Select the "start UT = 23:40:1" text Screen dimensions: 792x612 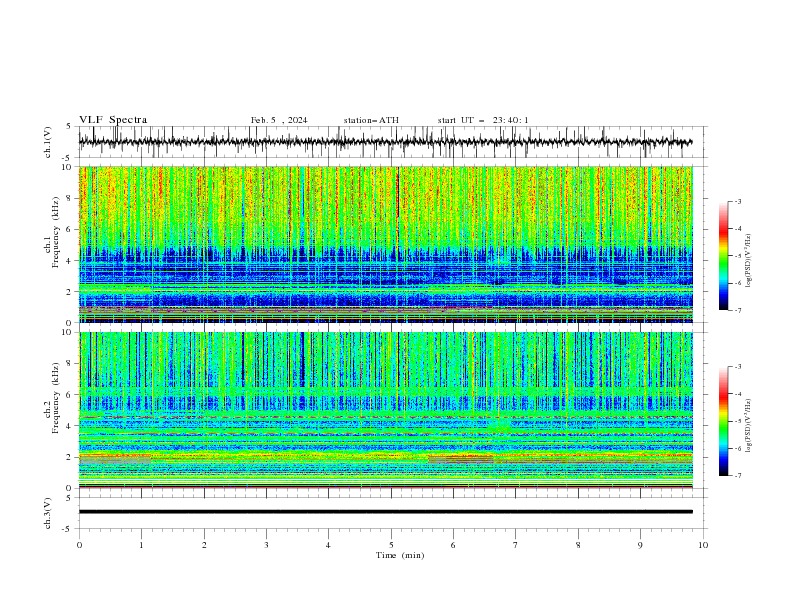[x=483, y=120]
